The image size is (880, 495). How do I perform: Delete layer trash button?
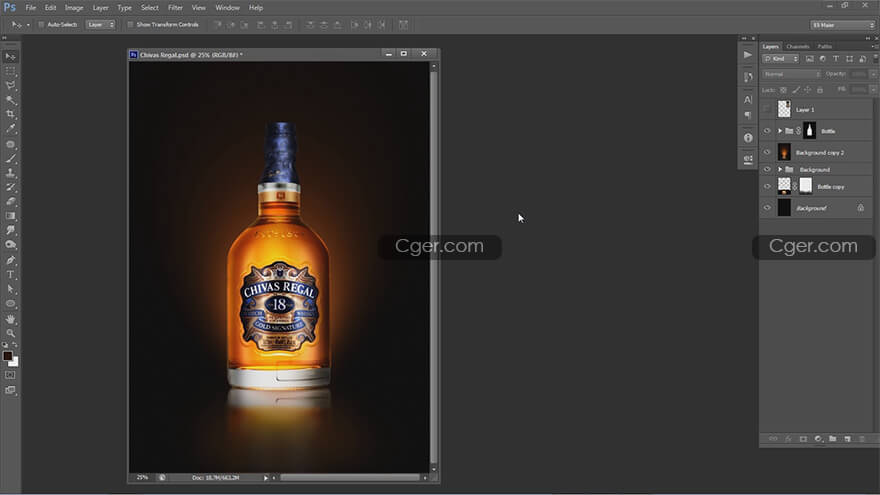[x=863, y=439]
